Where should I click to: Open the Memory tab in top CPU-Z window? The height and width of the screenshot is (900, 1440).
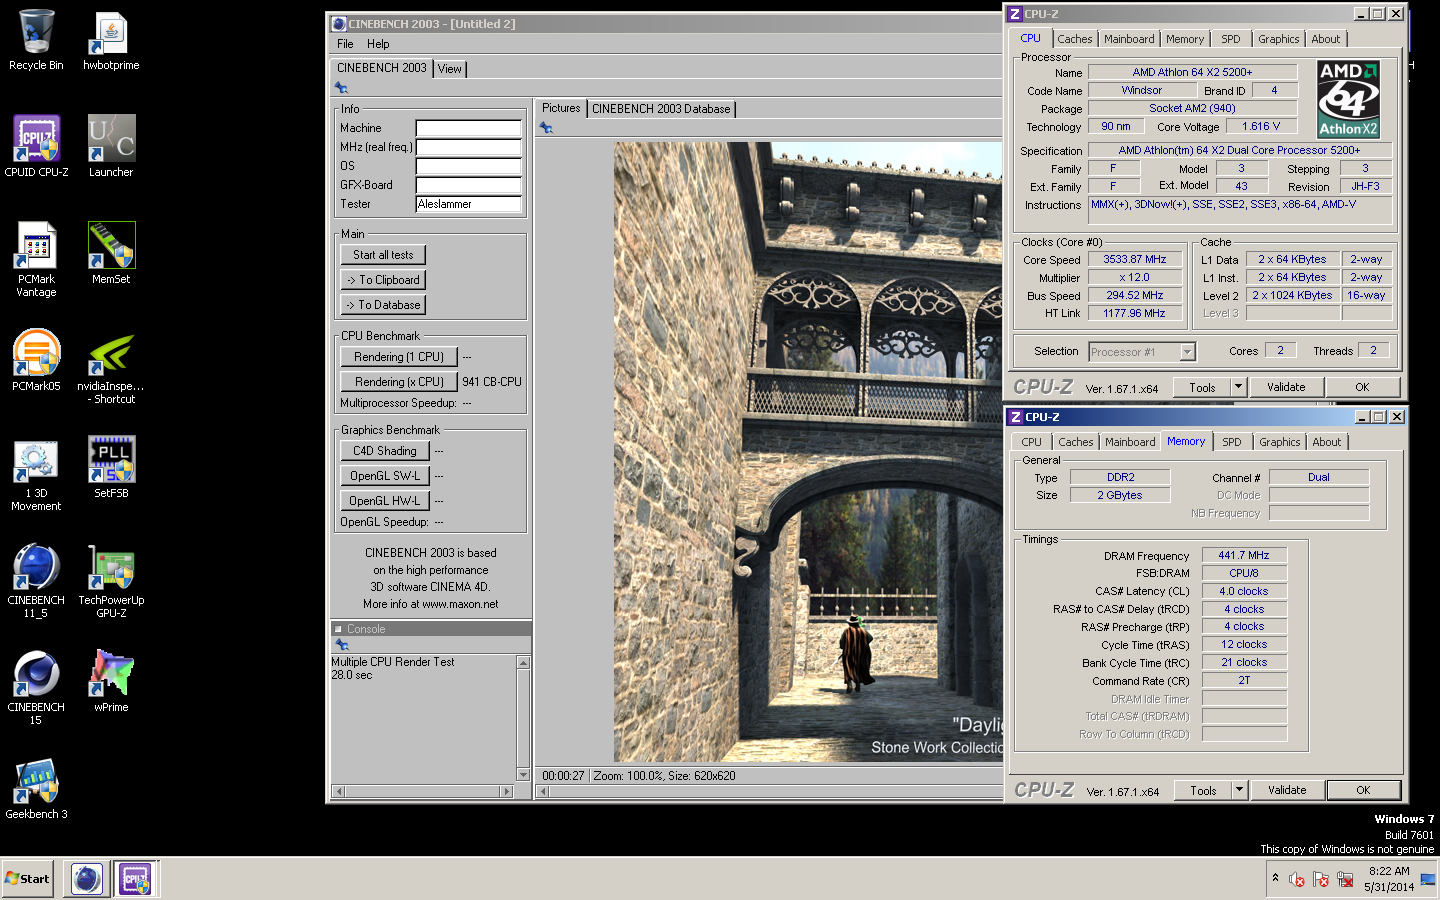click(1185, 39)
